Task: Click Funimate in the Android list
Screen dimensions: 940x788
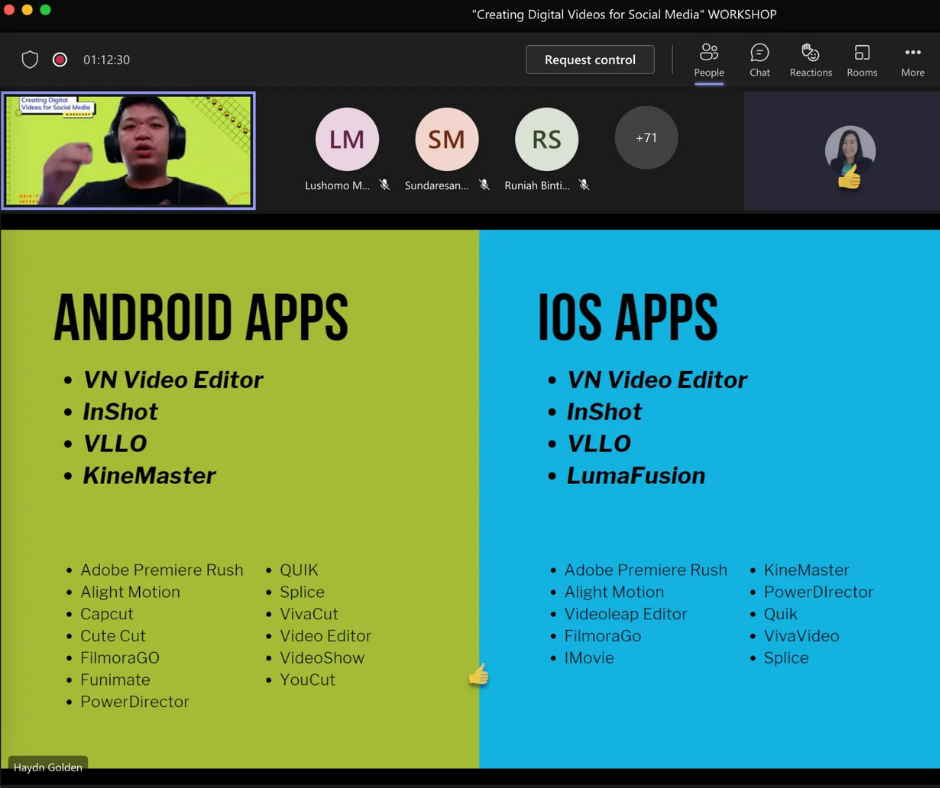Action: coord(115,679)
